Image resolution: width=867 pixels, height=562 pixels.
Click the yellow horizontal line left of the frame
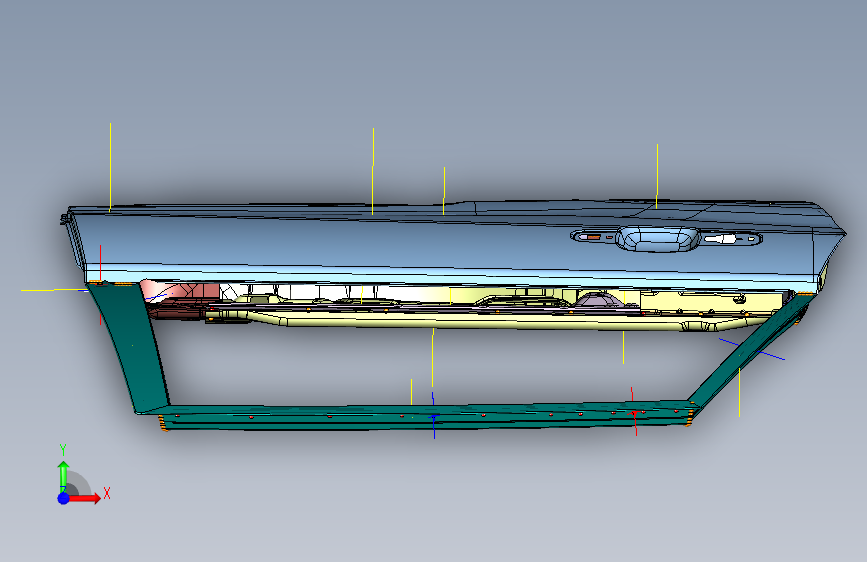coord(54,290)
